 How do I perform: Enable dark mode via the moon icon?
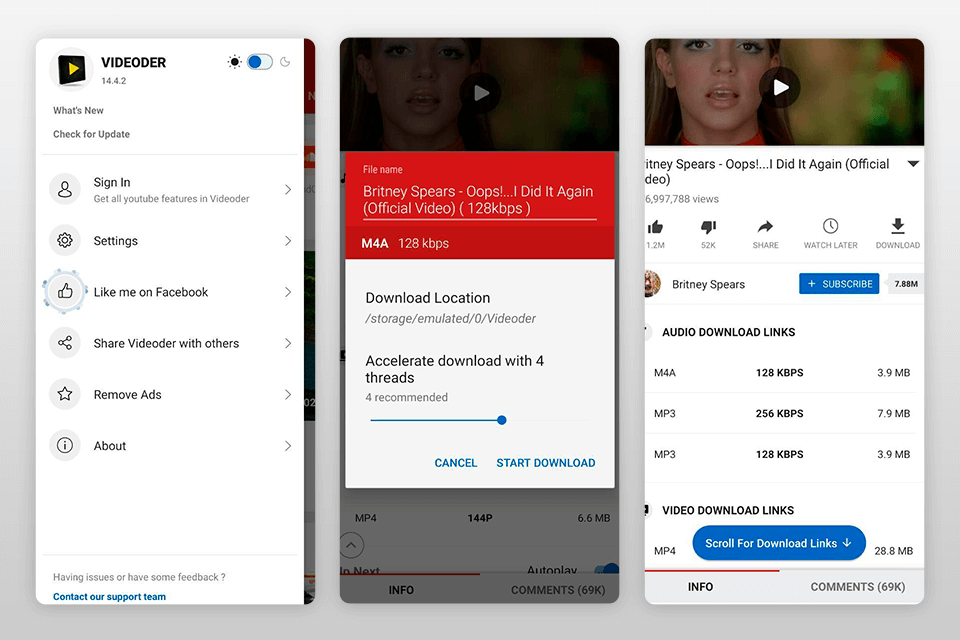[285, 61]
